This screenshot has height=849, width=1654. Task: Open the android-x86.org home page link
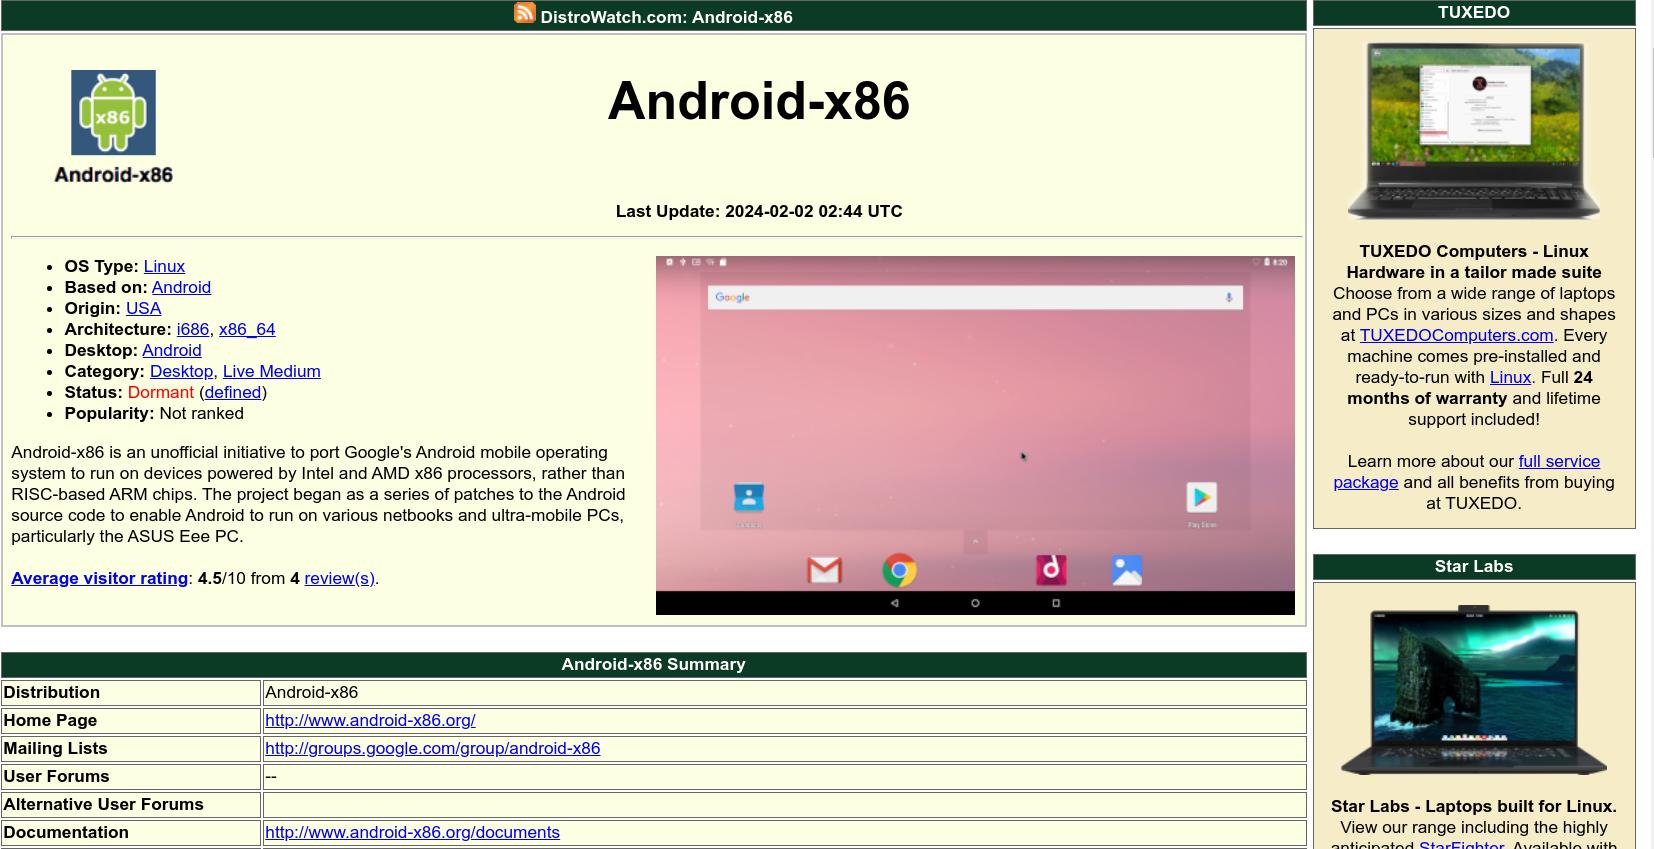(370, 720)
